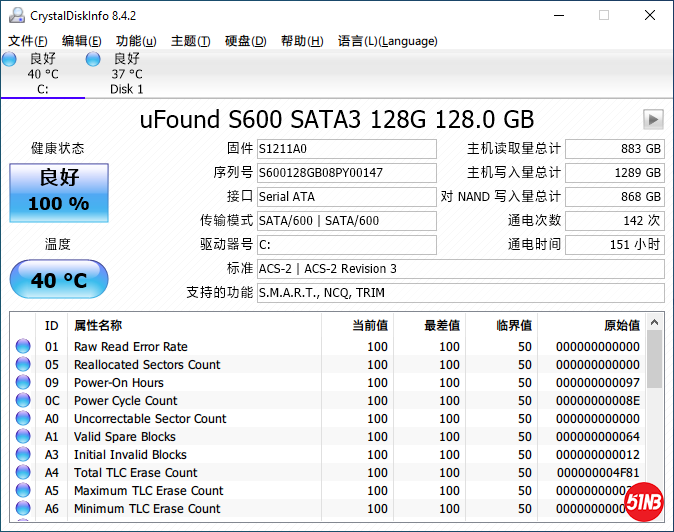The width and height of the screenshot is (674, 532).
Task: Open the 文件(F) menu
Action: pos(28,41)
